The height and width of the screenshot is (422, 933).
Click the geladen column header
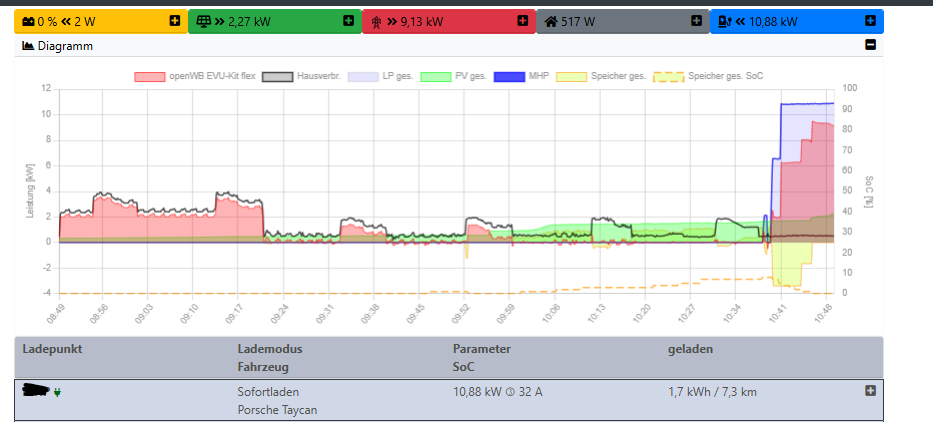[690, 349]
